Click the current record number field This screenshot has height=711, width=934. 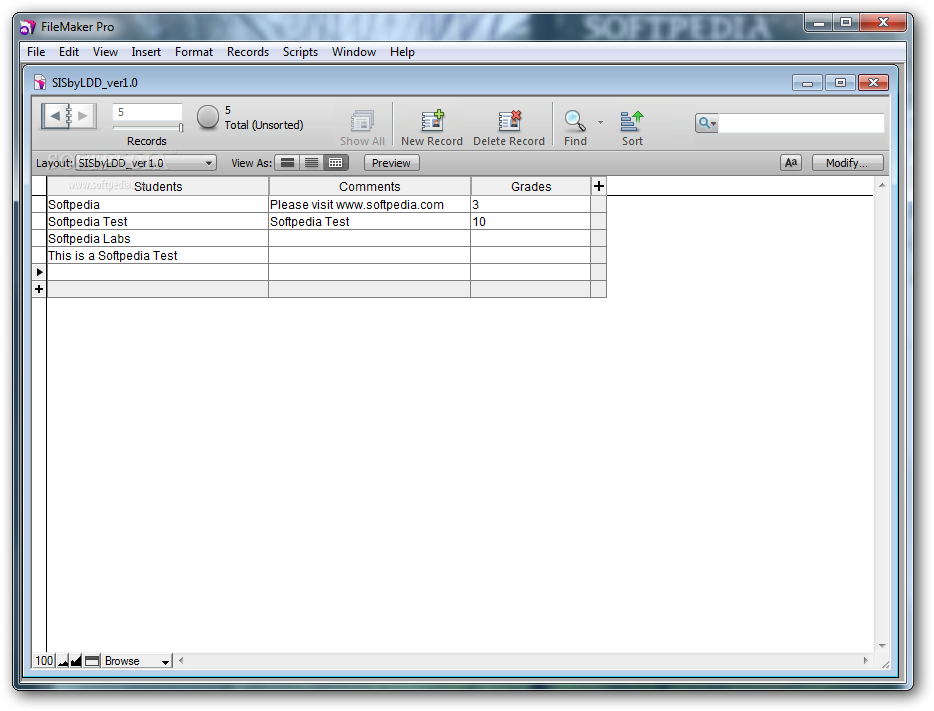click(x=147, y=112)
